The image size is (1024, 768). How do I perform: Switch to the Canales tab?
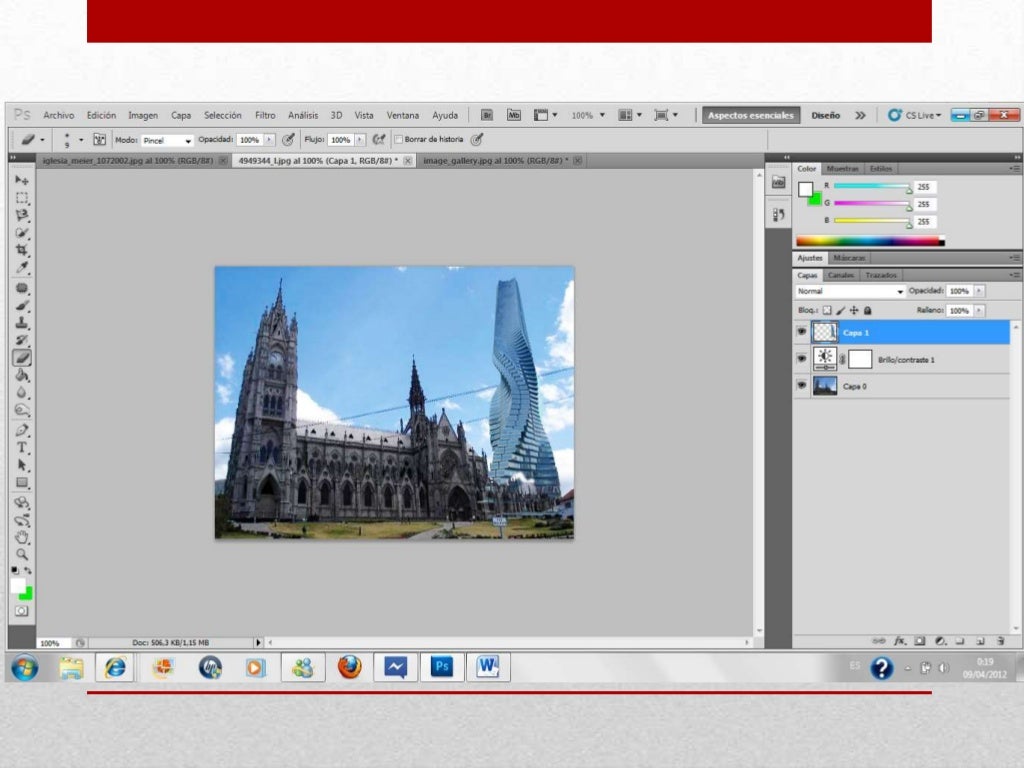point(840,276)
